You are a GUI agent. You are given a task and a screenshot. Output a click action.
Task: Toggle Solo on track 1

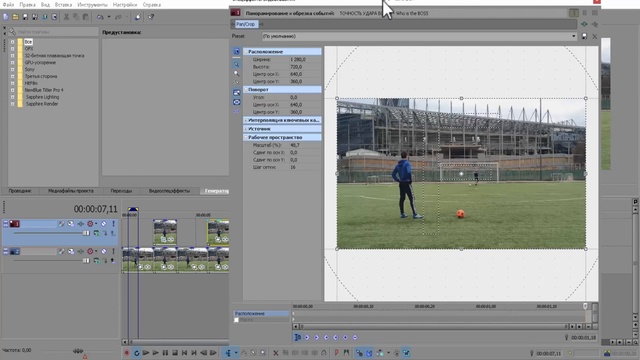113,224
